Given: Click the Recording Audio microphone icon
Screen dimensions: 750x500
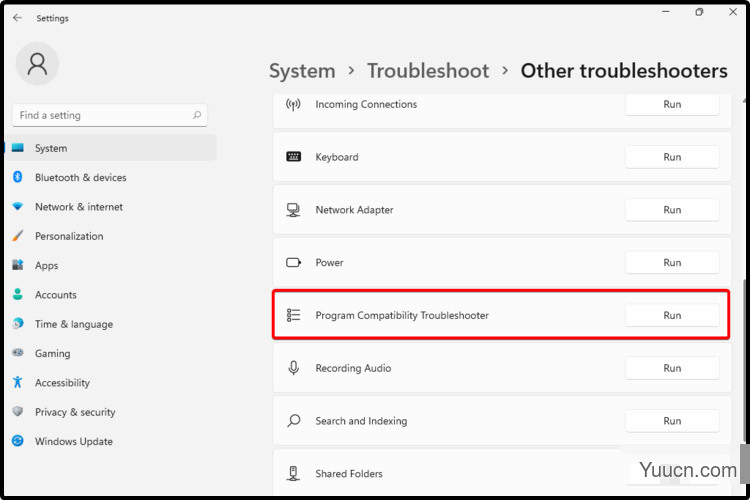Looking at the screenshot, I should 293,368.
